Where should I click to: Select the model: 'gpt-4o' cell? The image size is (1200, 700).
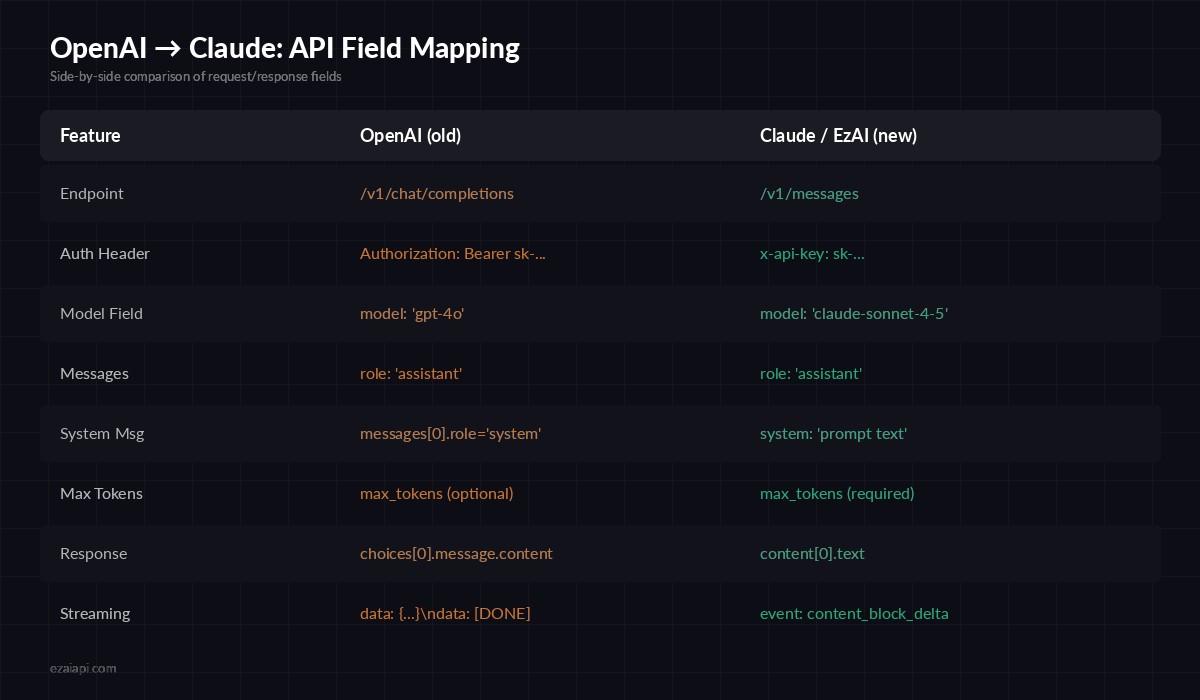[x=412, y=313]
